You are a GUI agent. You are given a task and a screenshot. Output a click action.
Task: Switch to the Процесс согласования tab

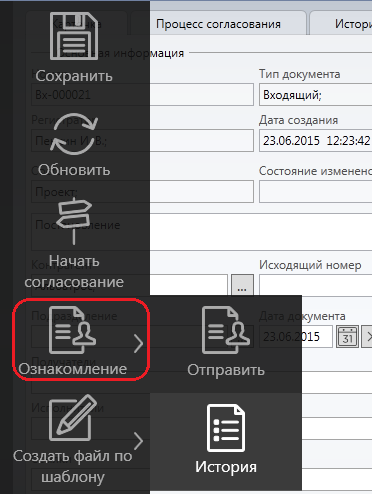click(218, 24)
